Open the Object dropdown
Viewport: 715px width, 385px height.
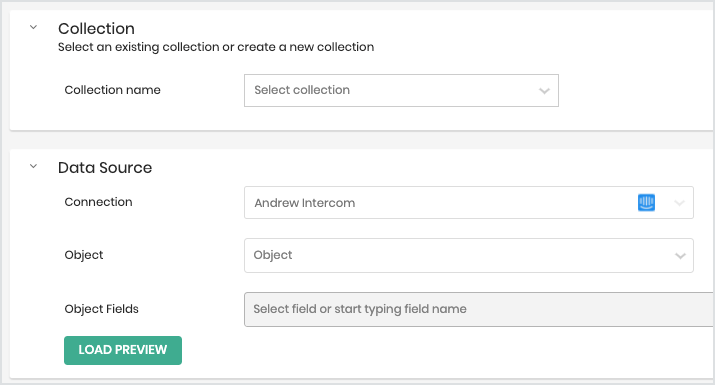[x=469, y=255]
